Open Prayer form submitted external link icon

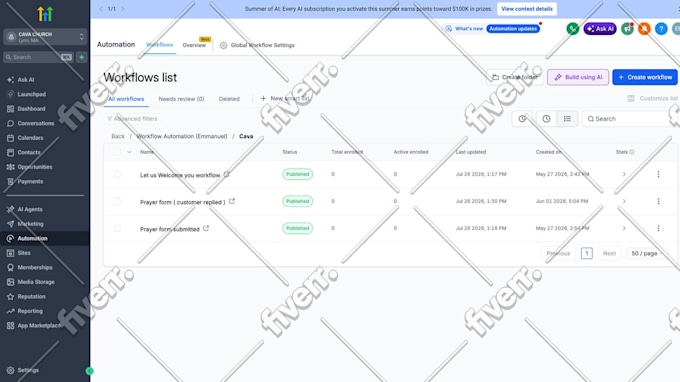(x=206, y=228)
